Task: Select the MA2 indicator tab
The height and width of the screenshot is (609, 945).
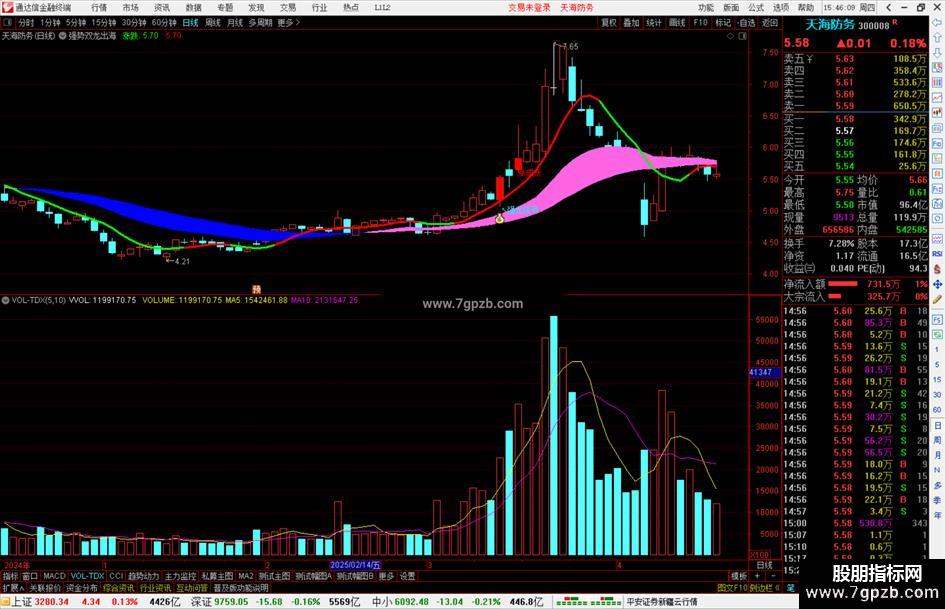Action: 246,576
